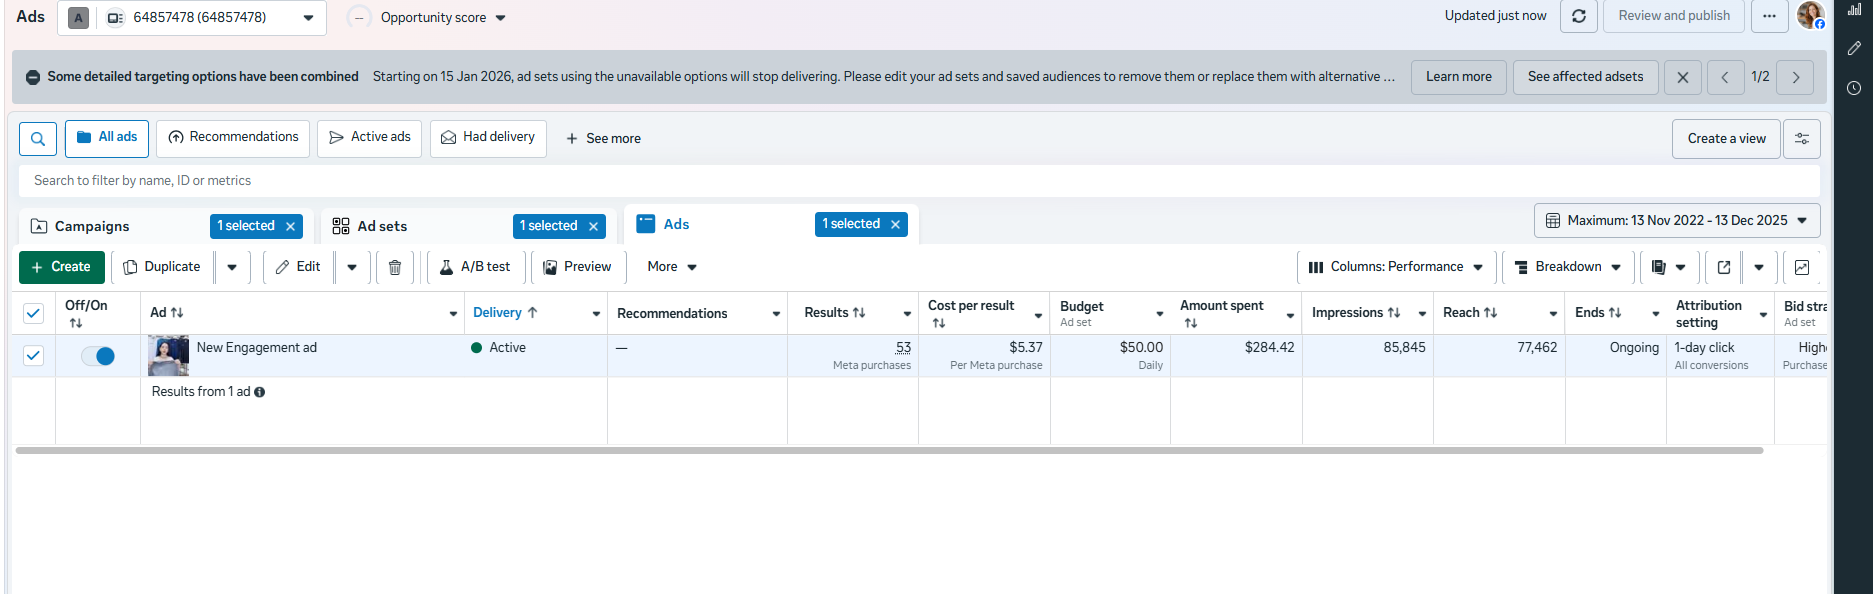This screenshot has height=594, width=1873.
Task: Open the Breakdown dropdown
Action: point(1568,267)
